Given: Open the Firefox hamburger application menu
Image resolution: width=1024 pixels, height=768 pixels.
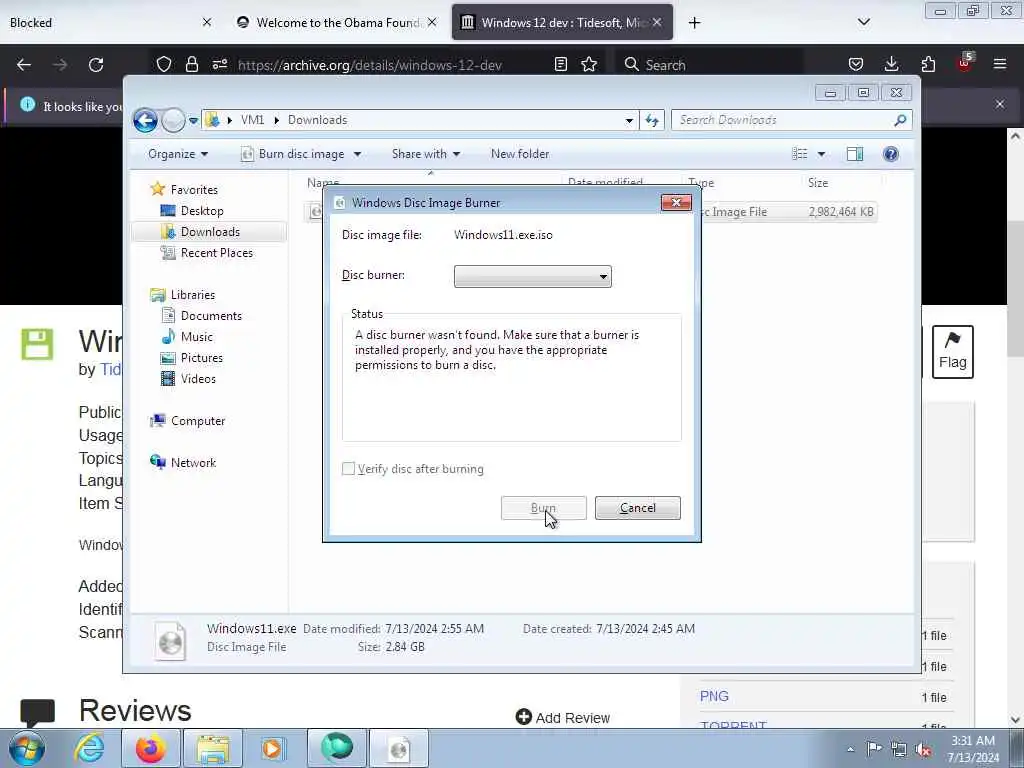Looking at the screenshot, I should [x=1000, y=64].
